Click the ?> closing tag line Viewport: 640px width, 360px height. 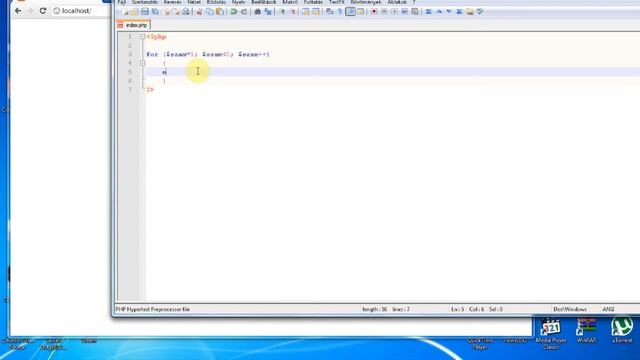coord(150,89)
